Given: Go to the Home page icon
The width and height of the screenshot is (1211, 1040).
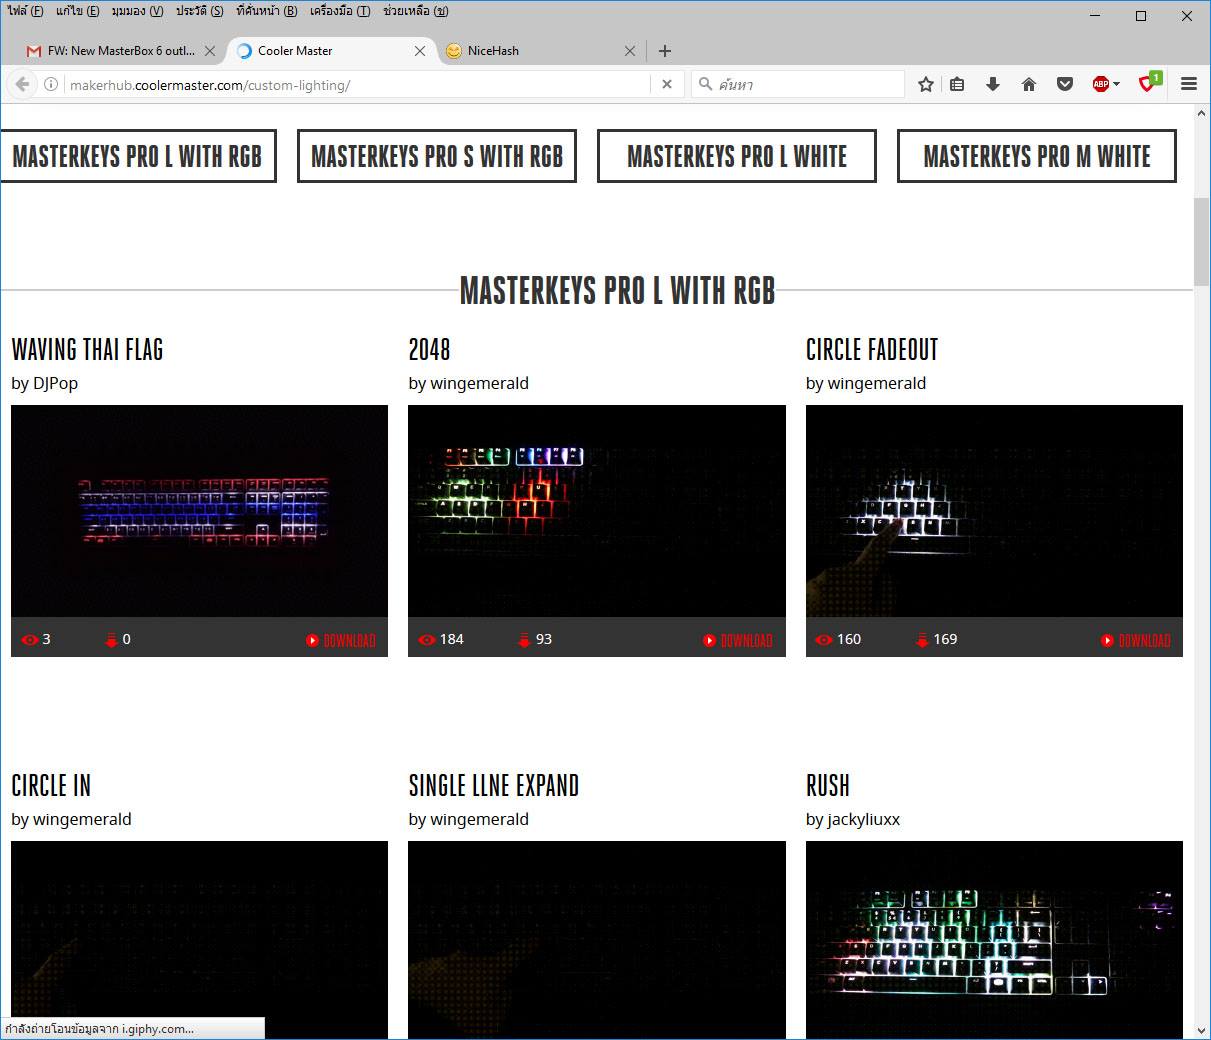Looking at the screenshot, I should 1029,85.
